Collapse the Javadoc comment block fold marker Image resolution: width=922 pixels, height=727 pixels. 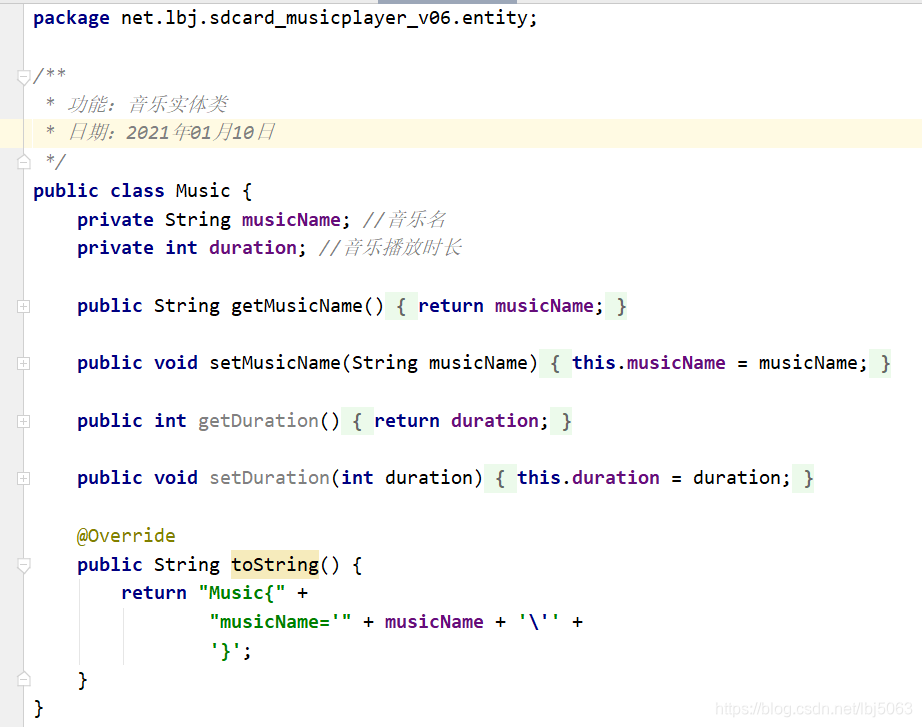[24, 77]
